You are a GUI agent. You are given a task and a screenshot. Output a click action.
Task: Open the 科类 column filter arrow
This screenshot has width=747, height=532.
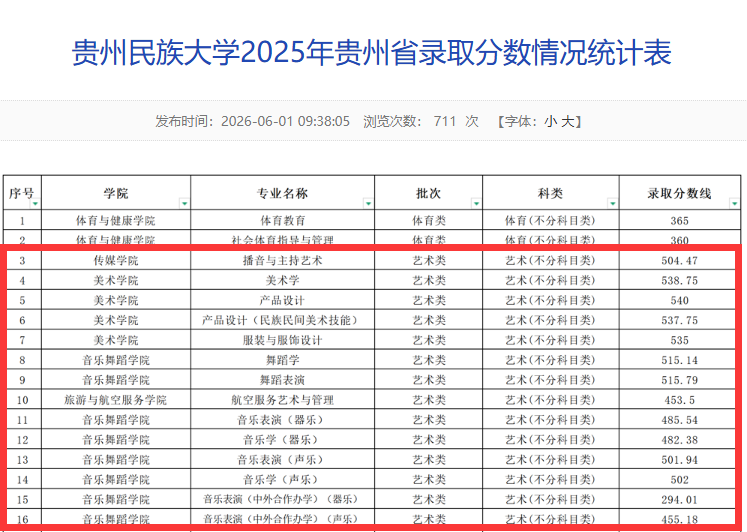click(613, 204)
